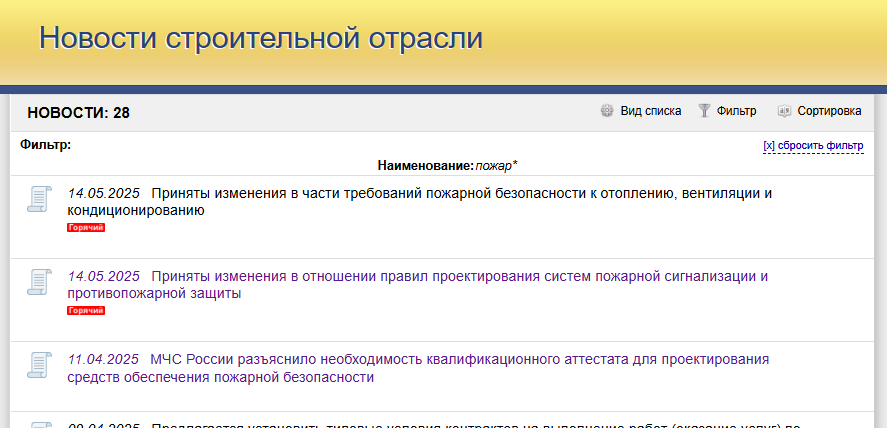Click document icon of МЧС России news item
The width and height of the screenshot is (887, 428).
point(40,365)
